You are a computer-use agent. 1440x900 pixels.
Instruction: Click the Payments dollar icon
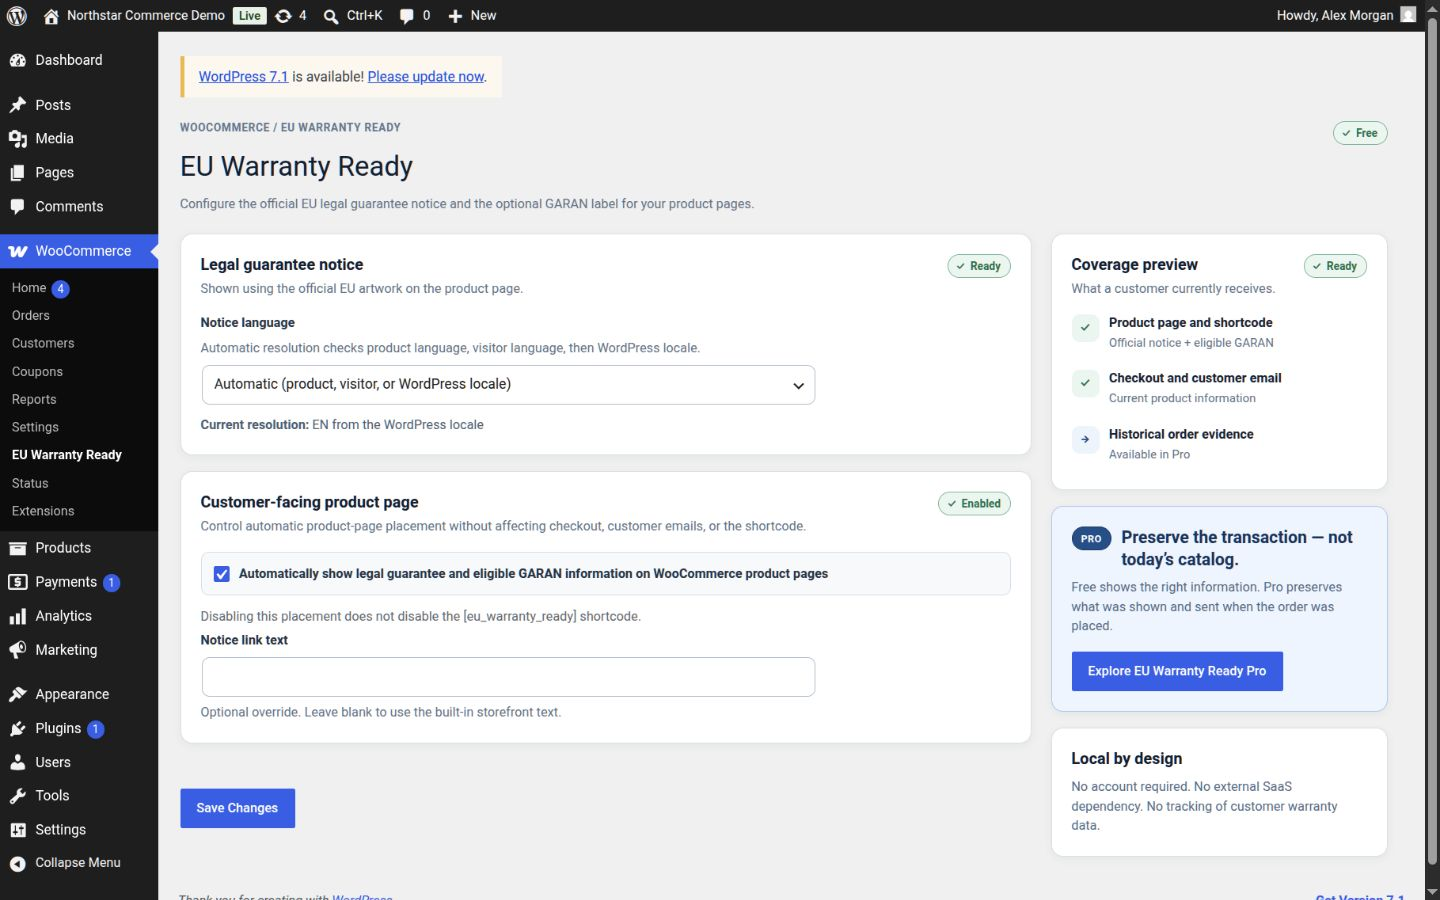(x=18, y=582)
